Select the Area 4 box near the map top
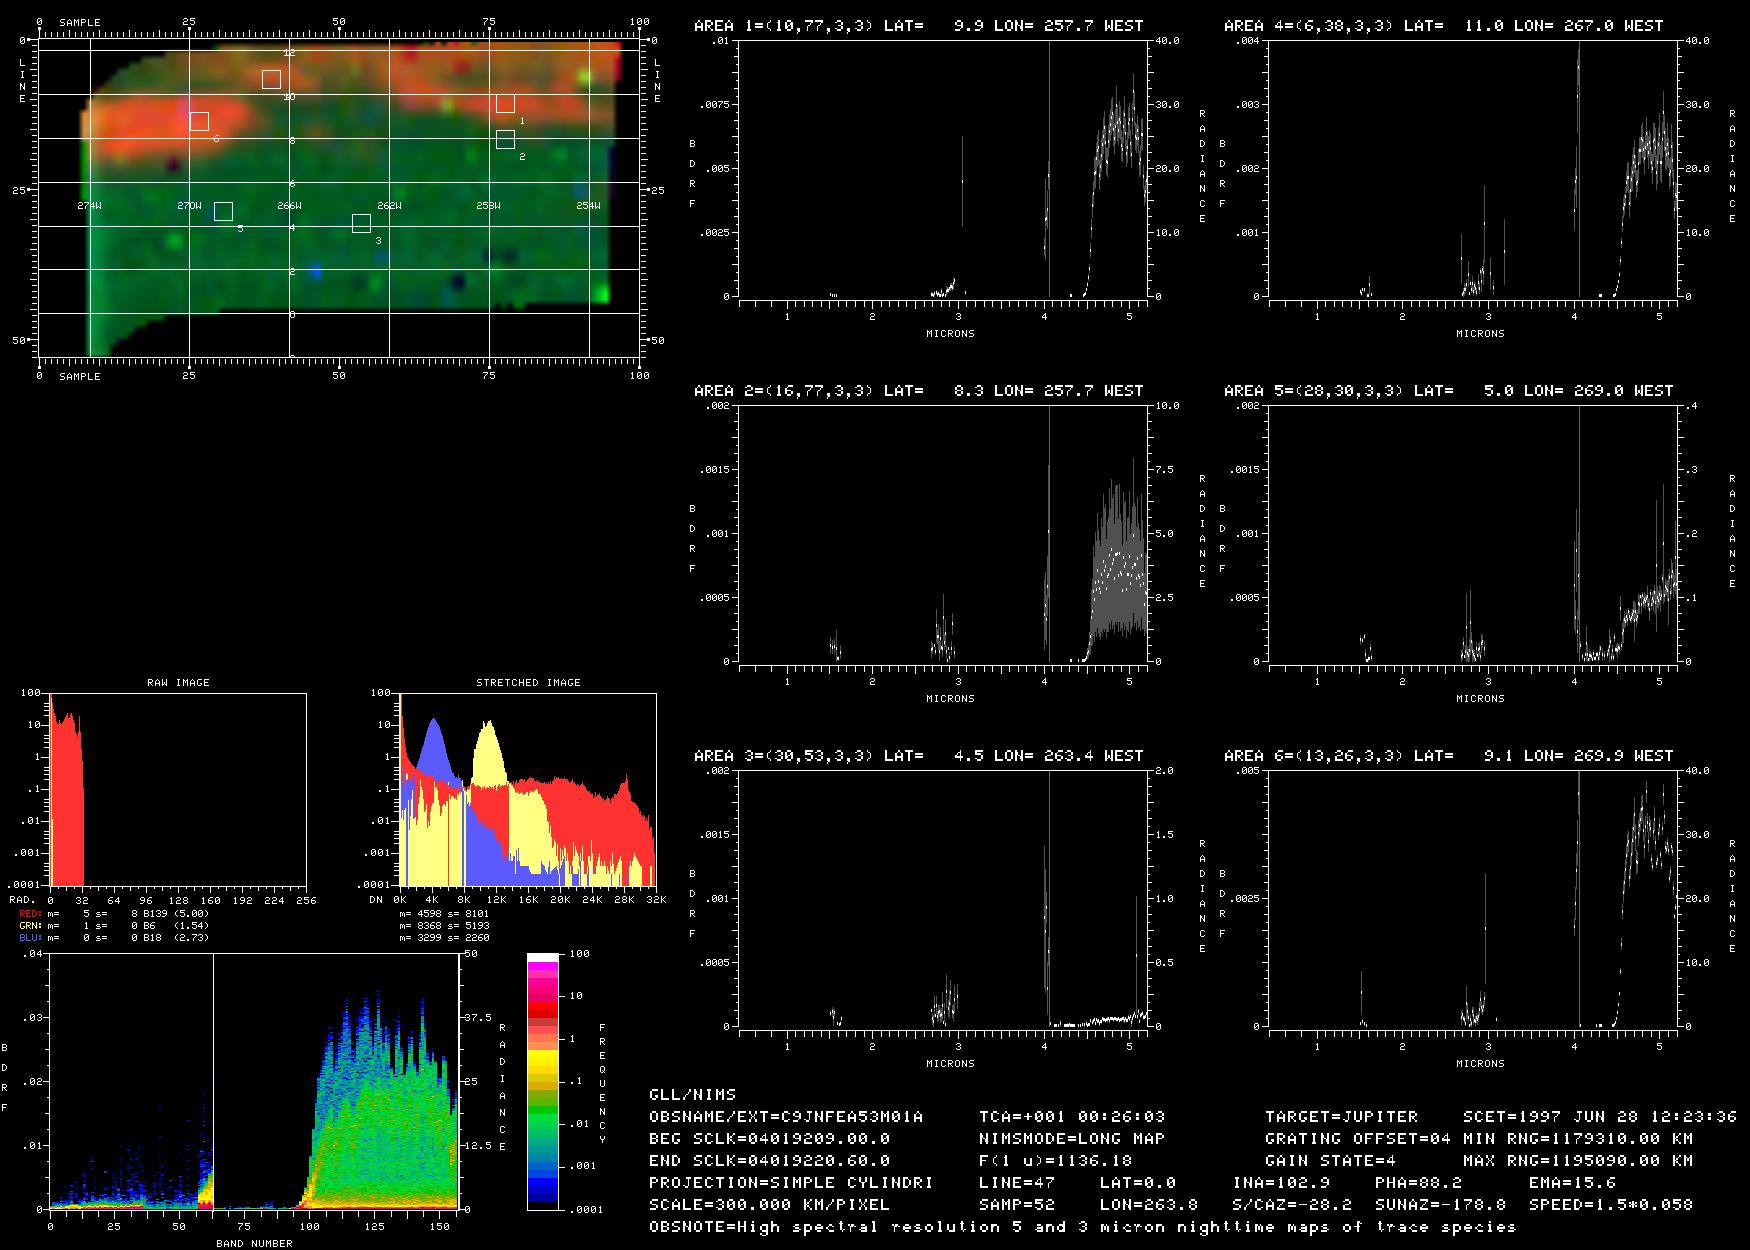Screen dimensions: 1750x1250 point(271,79)
